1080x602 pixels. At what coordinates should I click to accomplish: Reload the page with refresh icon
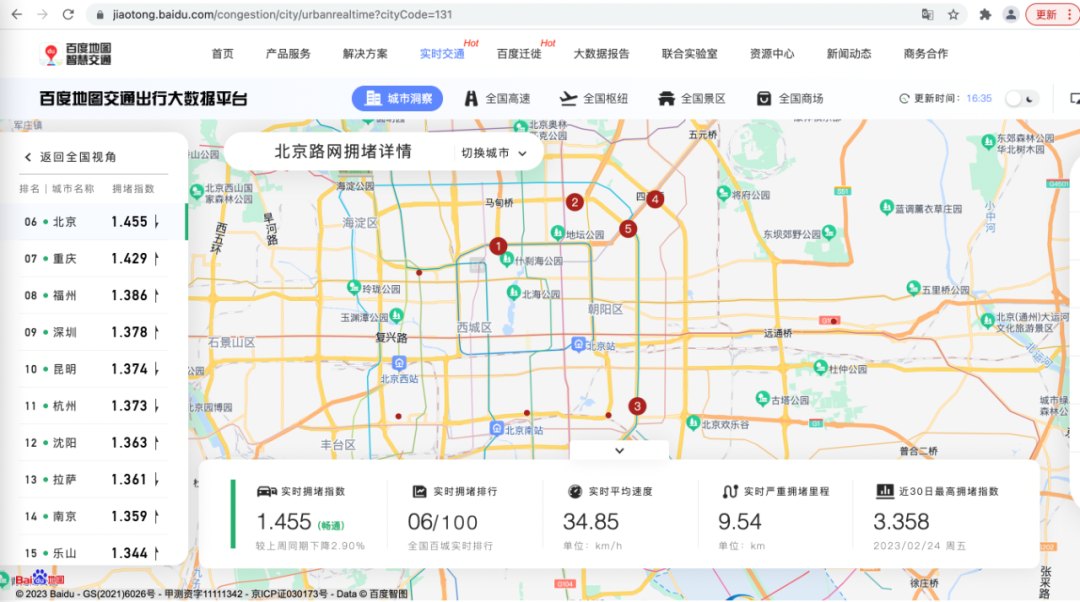pyautogui.click(x=68, y=14)
